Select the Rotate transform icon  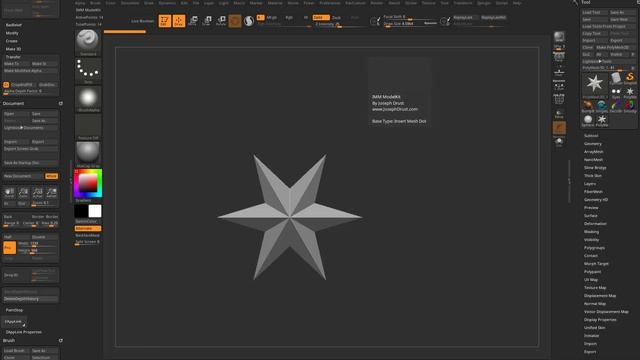[221, 21]
